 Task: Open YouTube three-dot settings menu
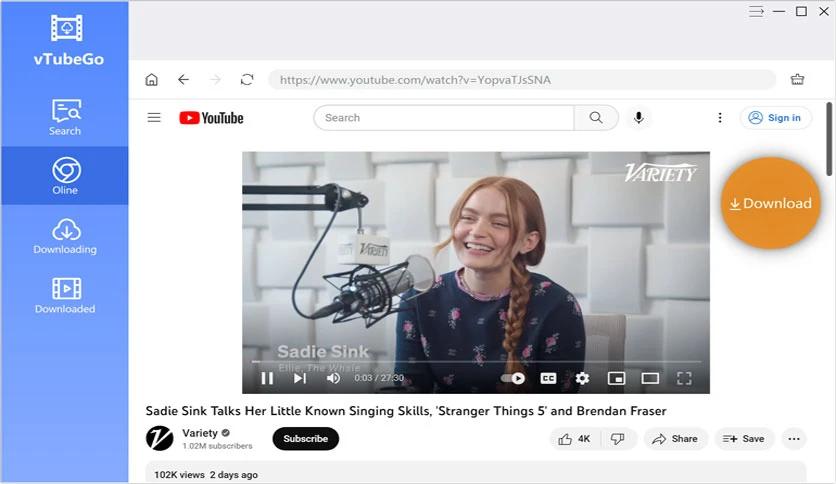tap(720, 118)
